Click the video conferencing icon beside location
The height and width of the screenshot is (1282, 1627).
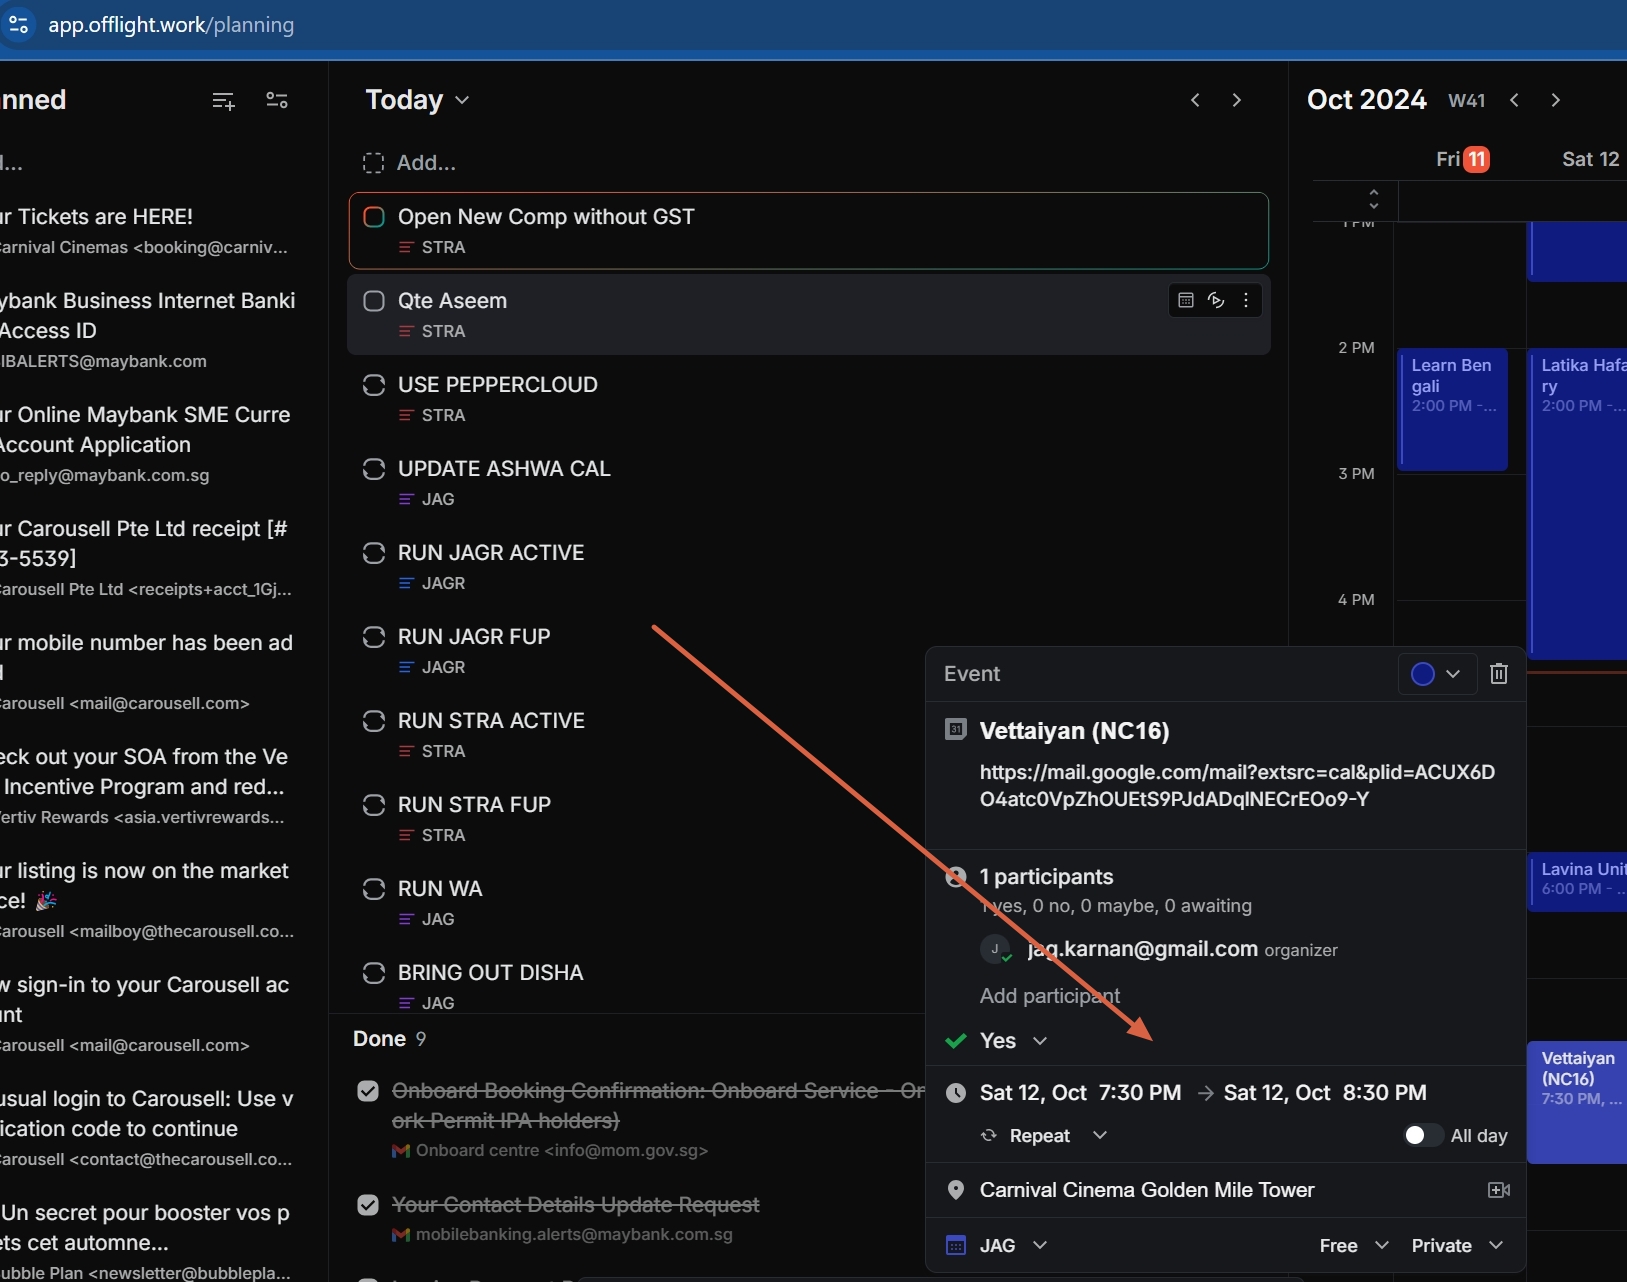click(x=1498, y=1190)
